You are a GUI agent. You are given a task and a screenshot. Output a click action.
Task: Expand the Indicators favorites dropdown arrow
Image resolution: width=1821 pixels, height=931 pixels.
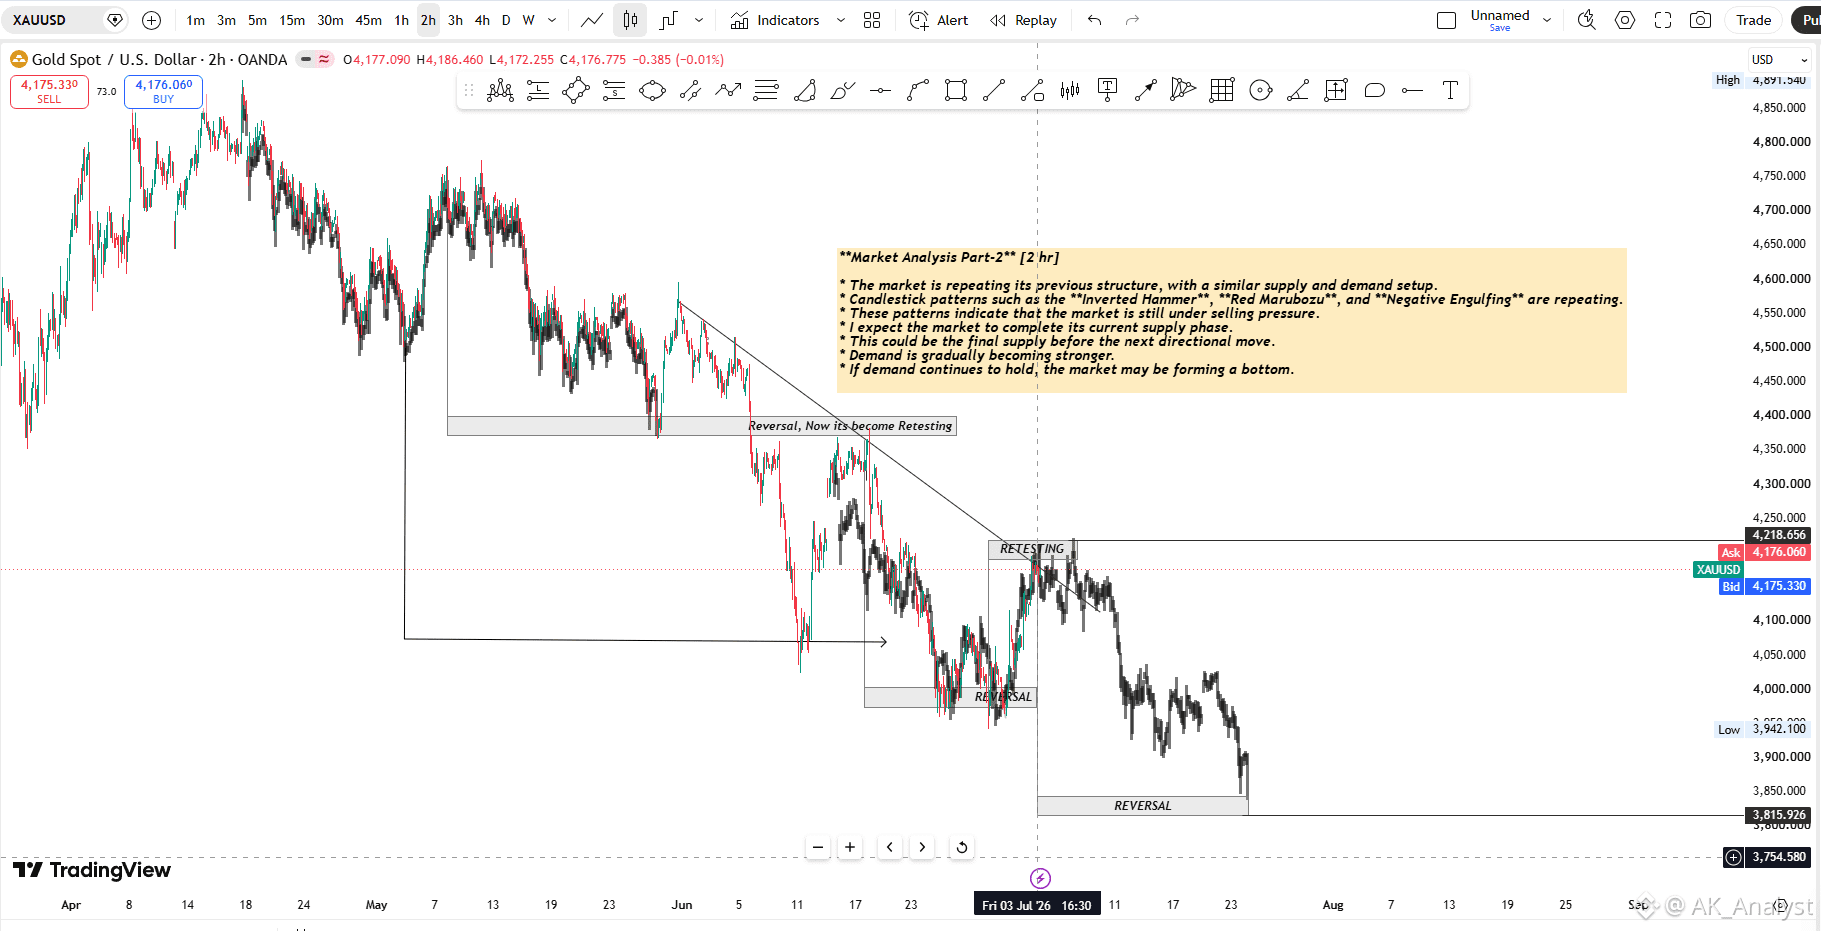pyautogui.click(x=840, y=20)
